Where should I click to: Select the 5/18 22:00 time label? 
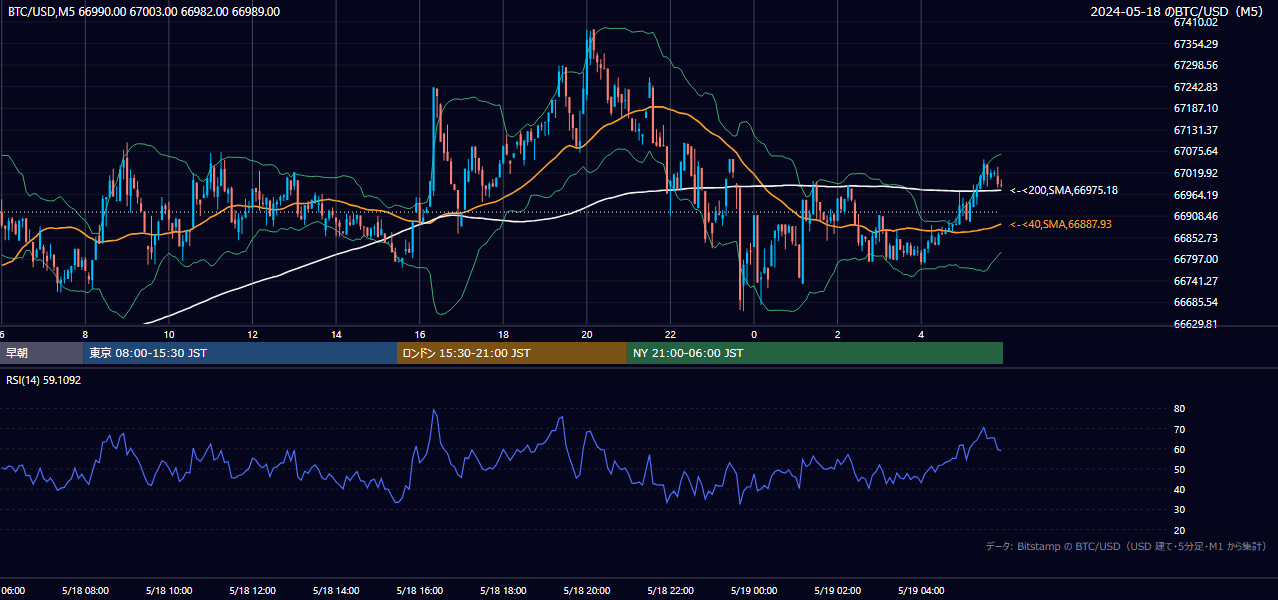pyautogui.click(x=670, y=590)
